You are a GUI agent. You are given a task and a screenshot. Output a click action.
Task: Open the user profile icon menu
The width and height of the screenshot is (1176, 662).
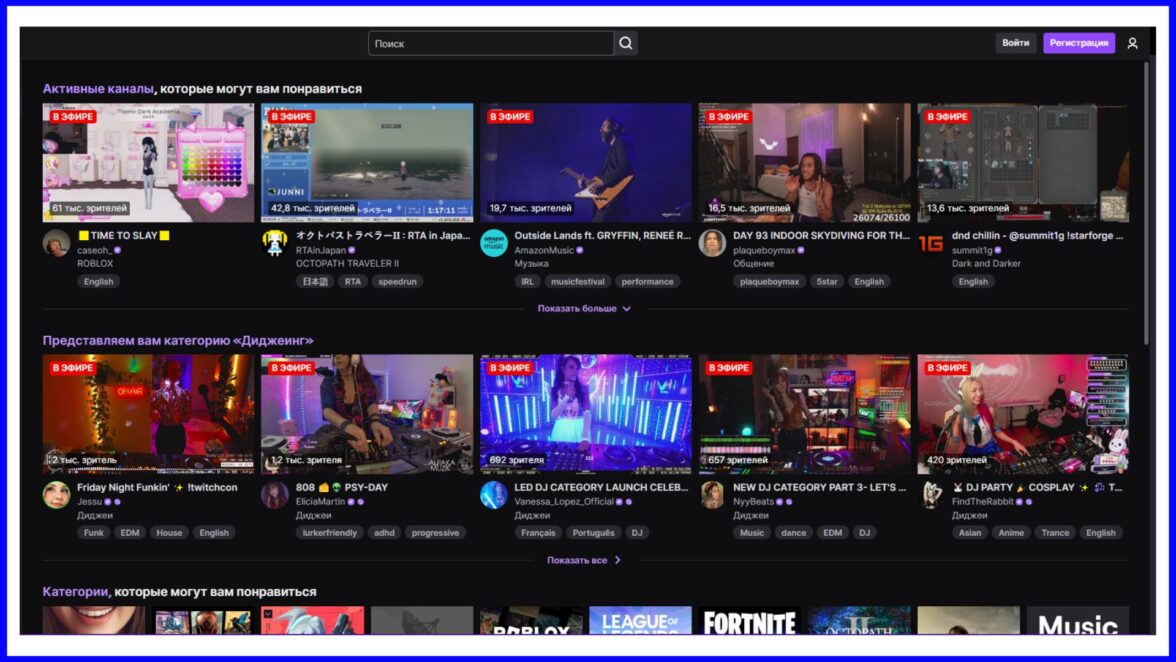[x=1132, y=43]
